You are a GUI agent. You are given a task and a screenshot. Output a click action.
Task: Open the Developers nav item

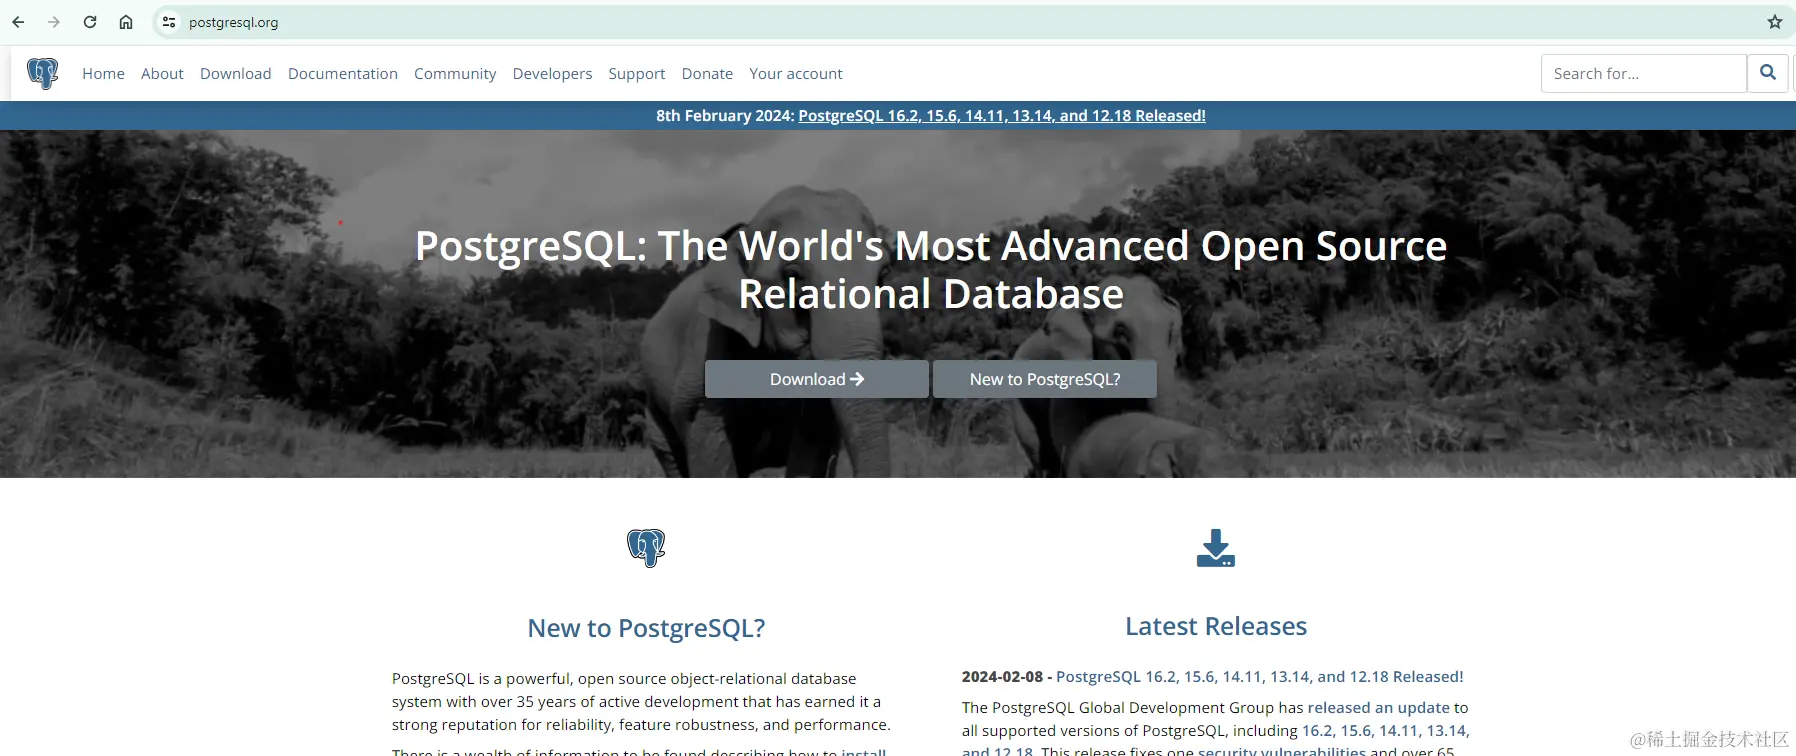pyautogui.click(x=552, y=74)
